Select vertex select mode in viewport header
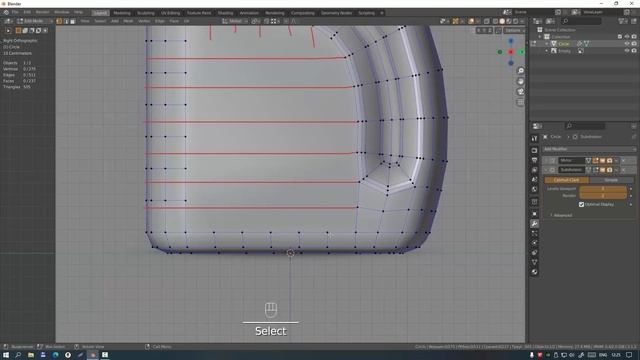The image size is (640, 360). click(x=59, y=21)
